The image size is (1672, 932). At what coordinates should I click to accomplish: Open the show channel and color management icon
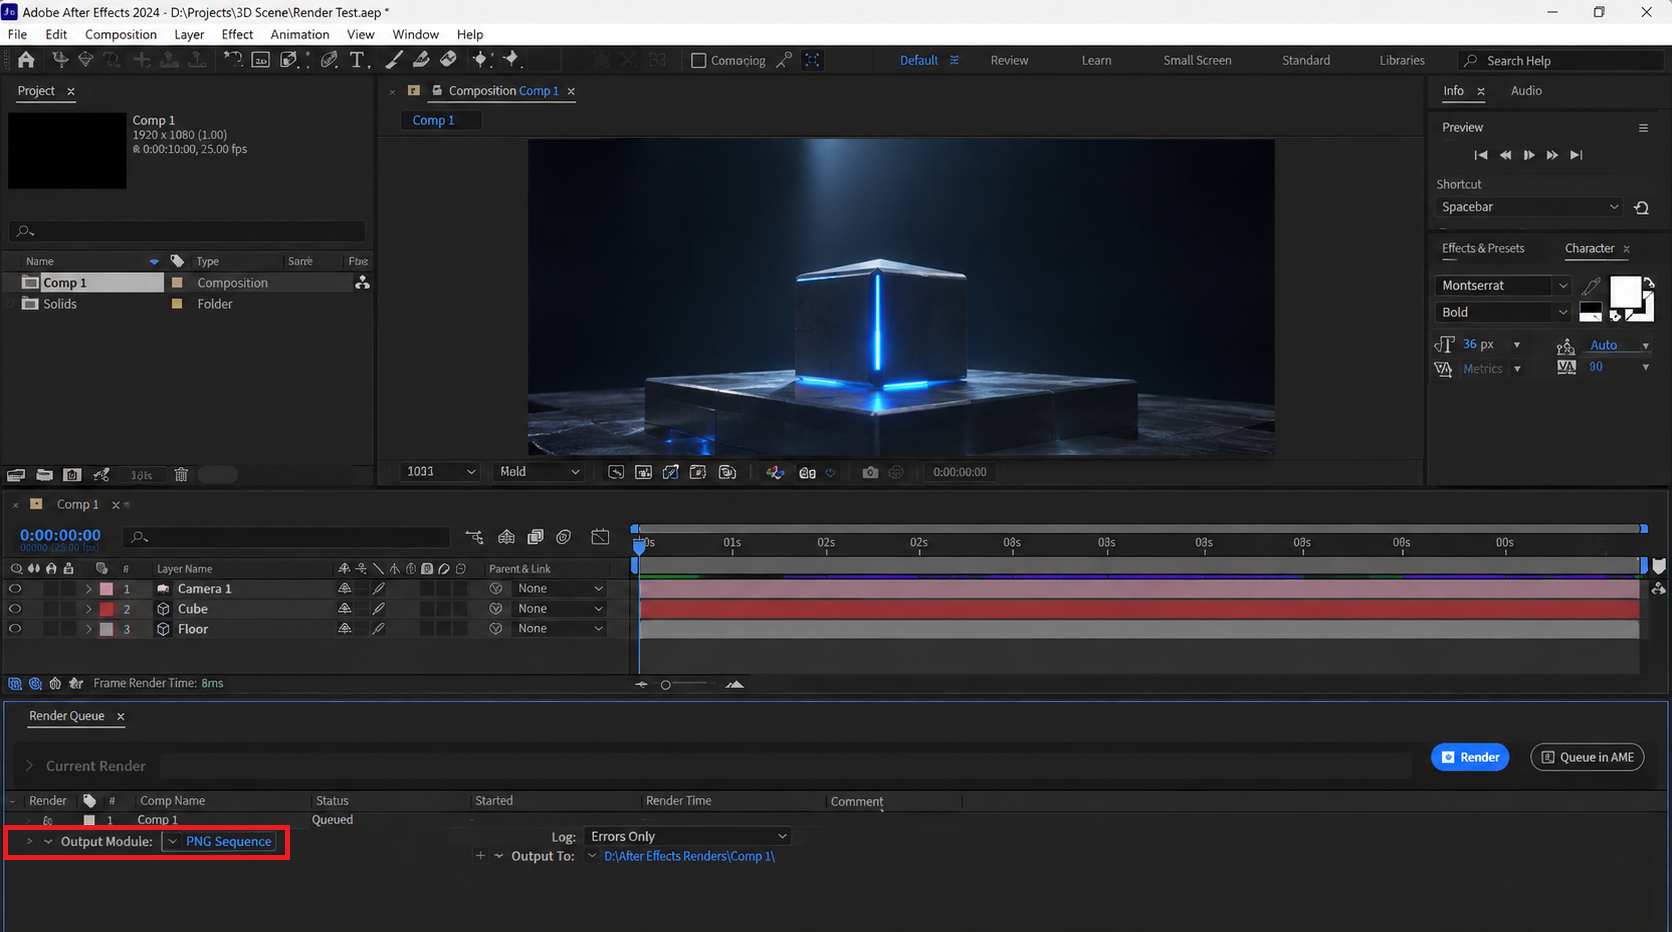(x=775, y=472)
